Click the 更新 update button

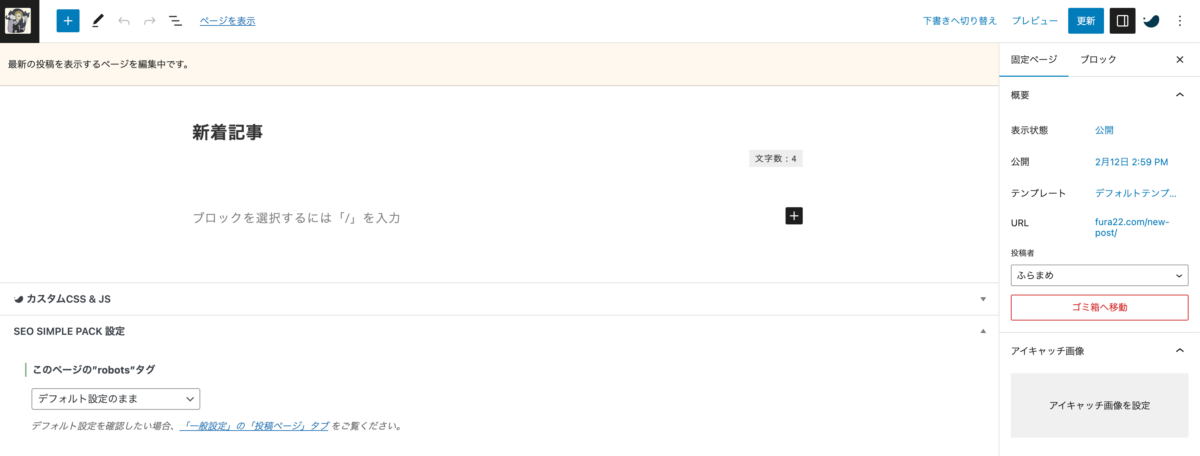point(1086,20)
